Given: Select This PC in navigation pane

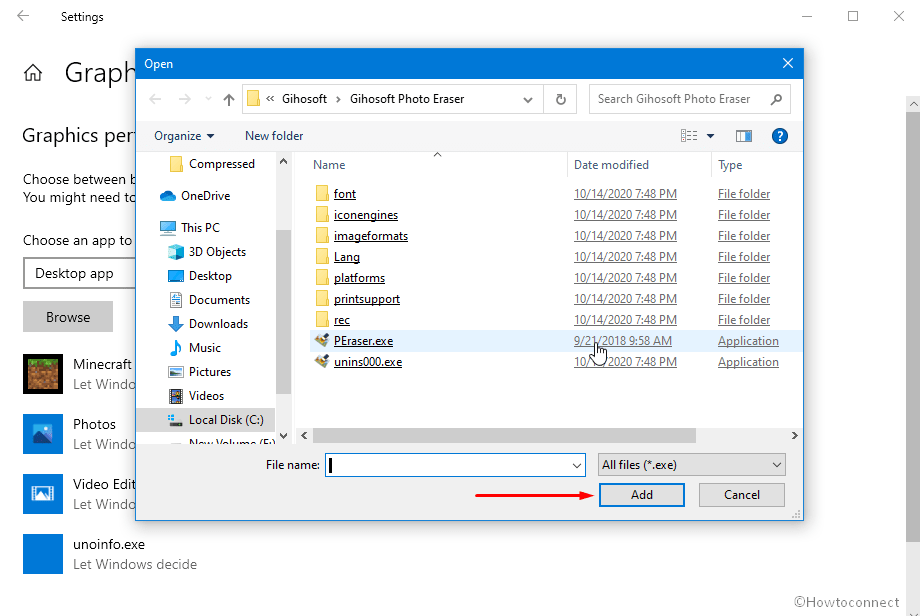Looking at the screenshot, I should pos(190,228).
